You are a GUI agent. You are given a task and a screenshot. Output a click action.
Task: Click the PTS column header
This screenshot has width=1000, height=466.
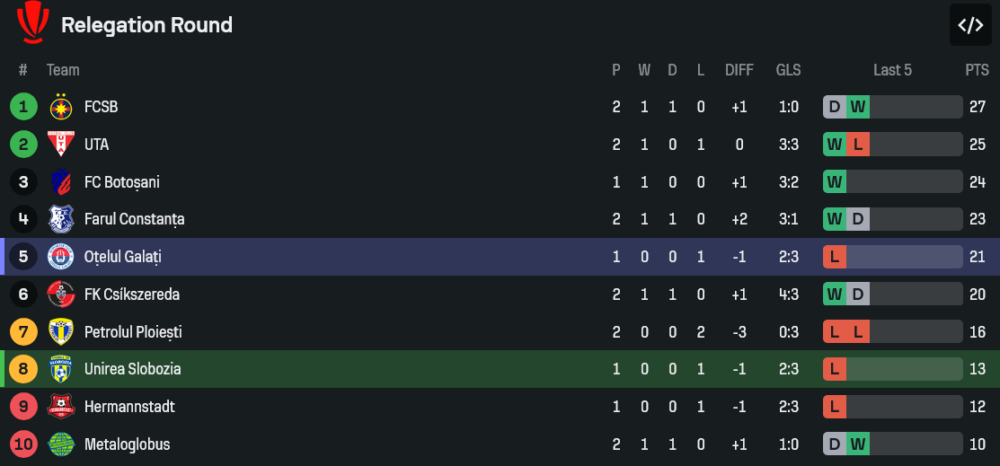[977, 70]
